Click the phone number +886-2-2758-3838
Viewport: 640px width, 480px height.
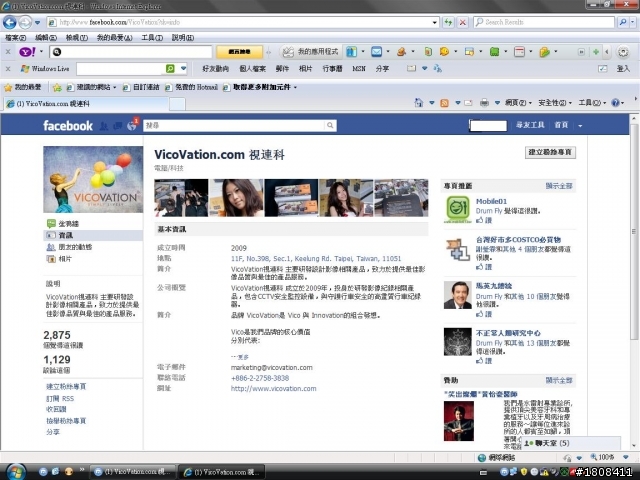tap(260, 378)
